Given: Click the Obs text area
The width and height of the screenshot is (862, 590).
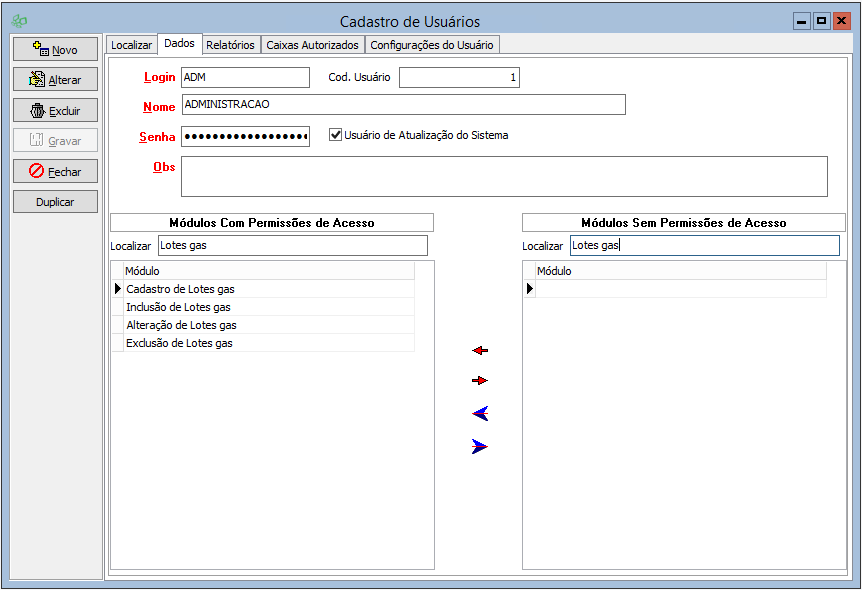Looking at the screenshot, I should 504,176.
